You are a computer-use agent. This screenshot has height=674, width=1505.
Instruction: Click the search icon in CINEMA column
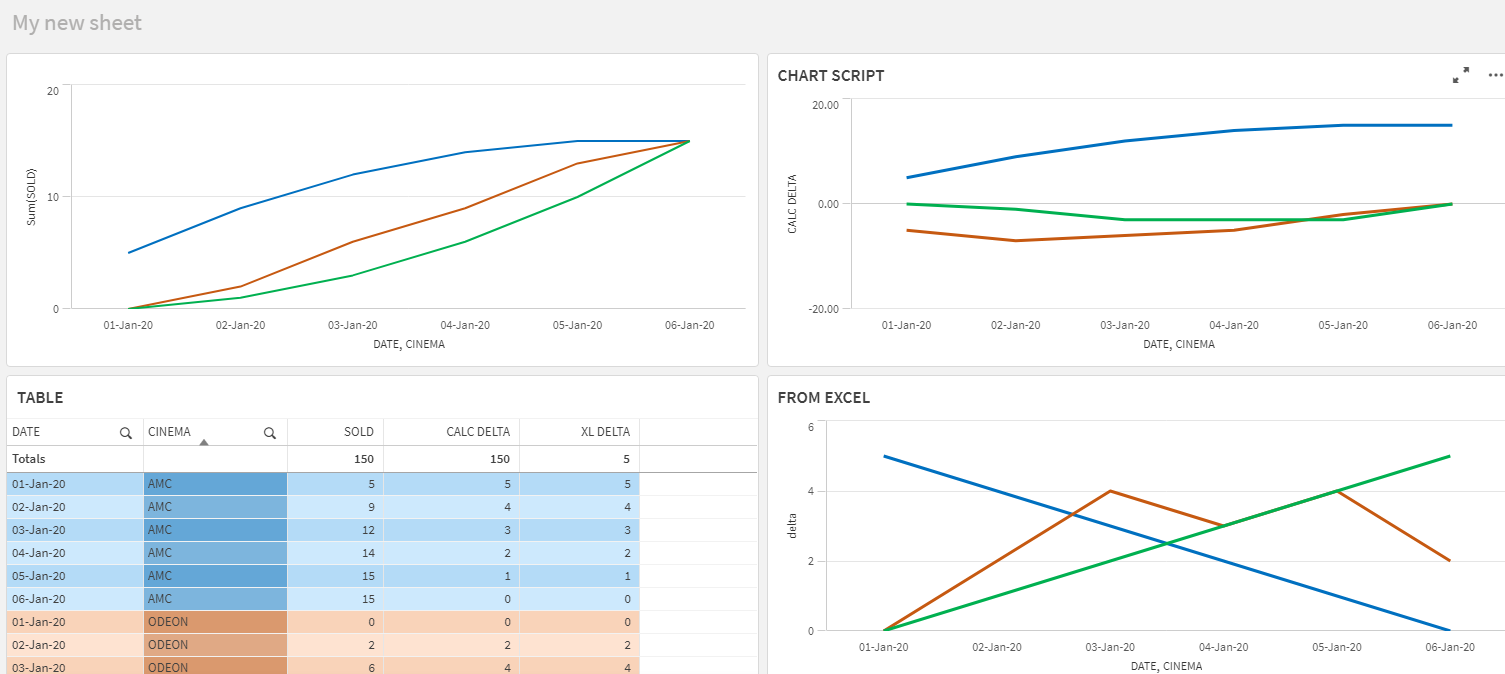[x=270, y=433]
